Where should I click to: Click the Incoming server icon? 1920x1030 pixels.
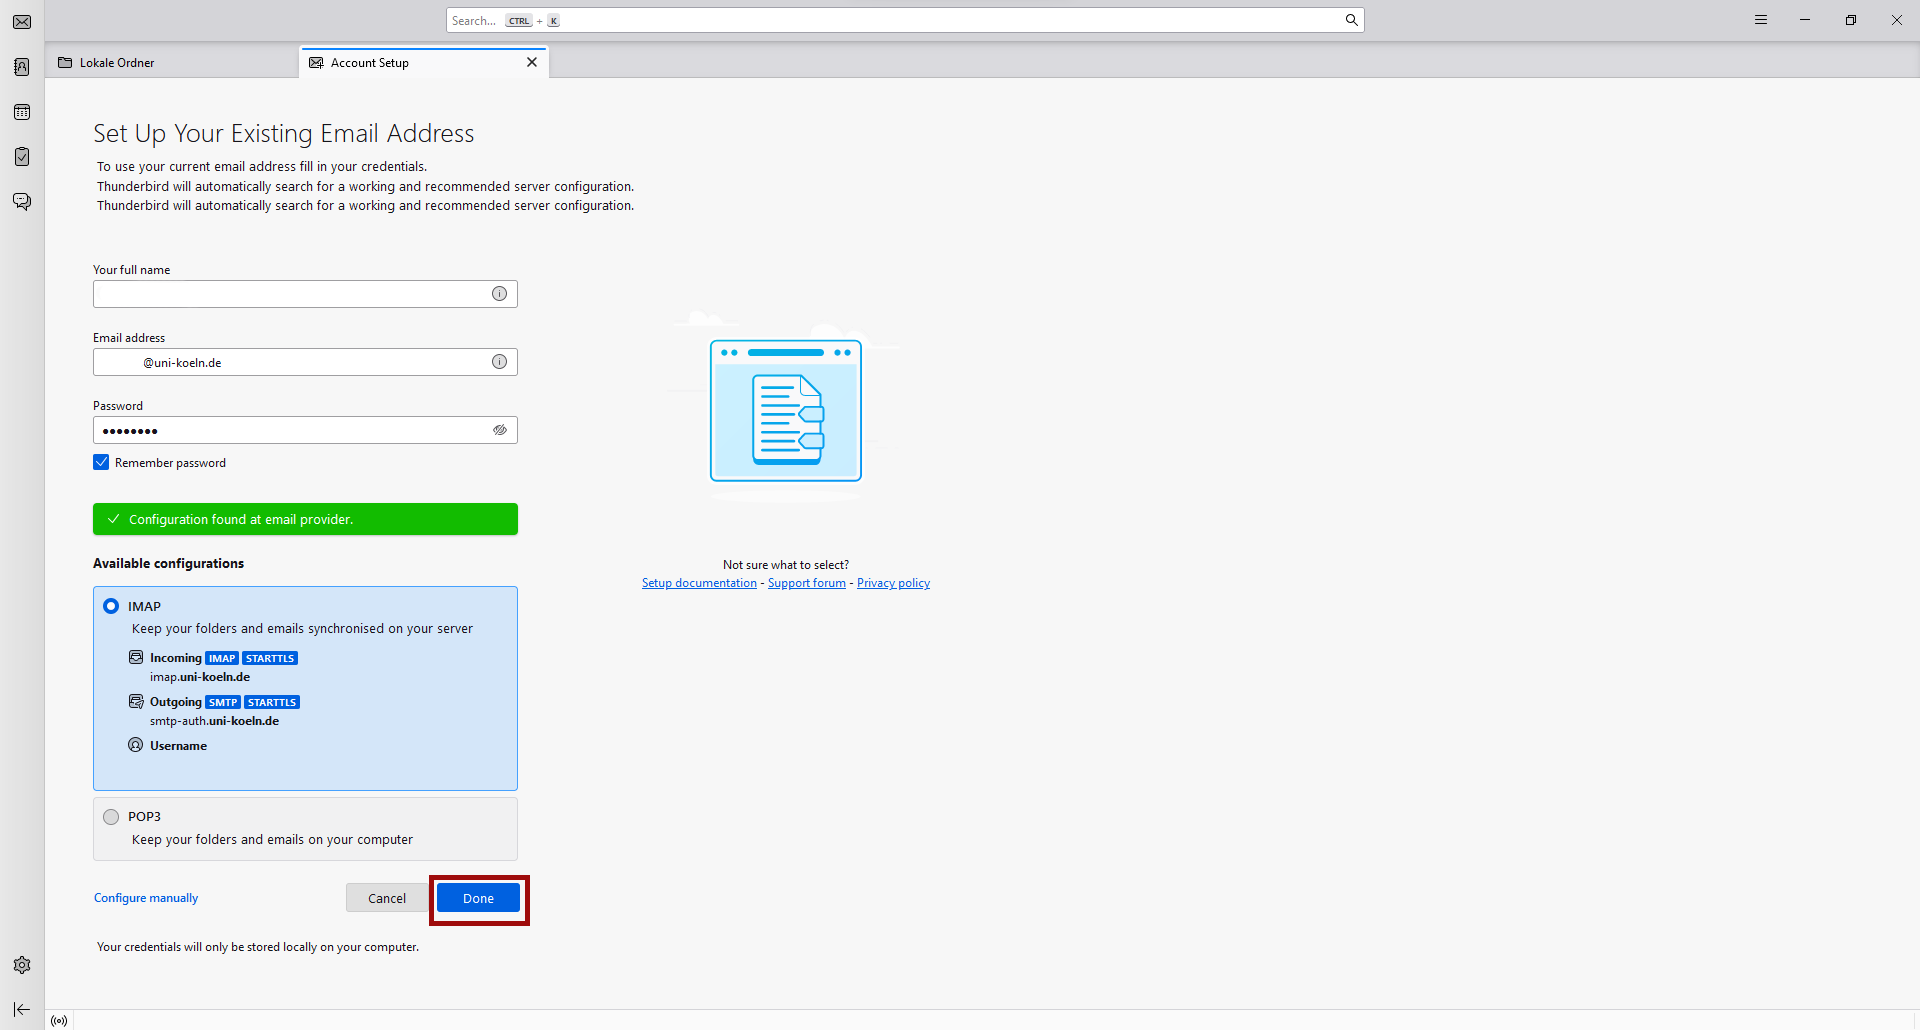[x=136, y=657]
